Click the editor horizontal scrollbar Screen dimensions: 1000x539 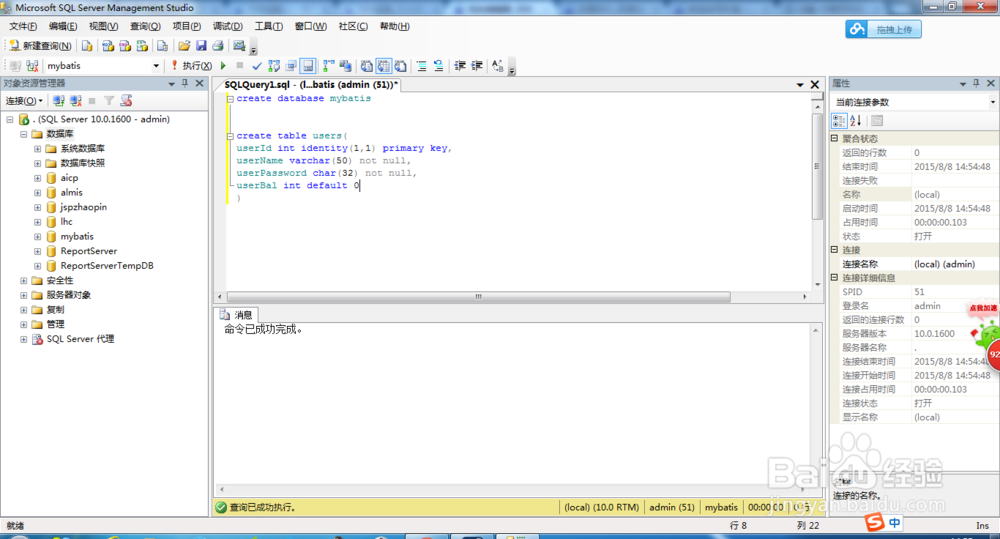(478, 297)
